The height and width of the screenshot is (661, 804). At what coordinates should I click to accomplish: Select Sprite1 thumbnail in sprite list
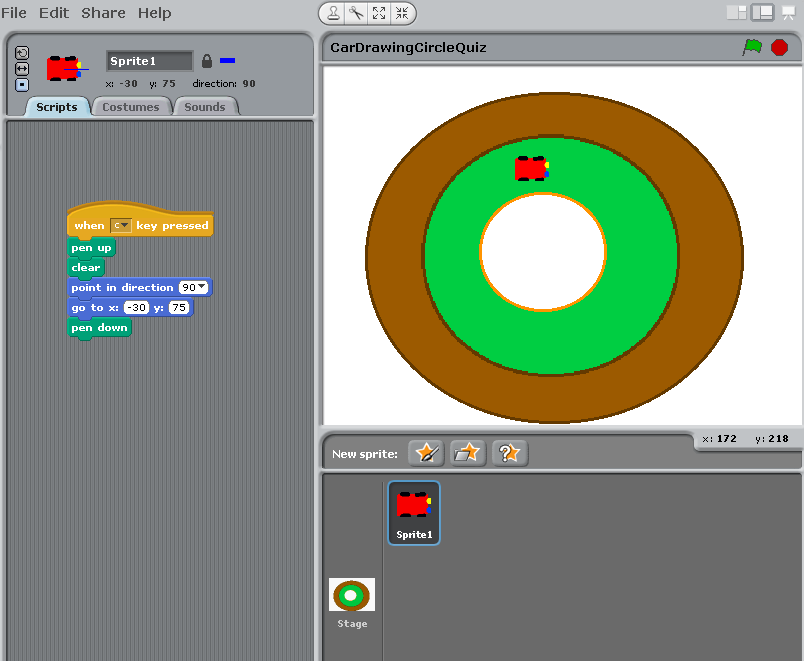(414, 513)
